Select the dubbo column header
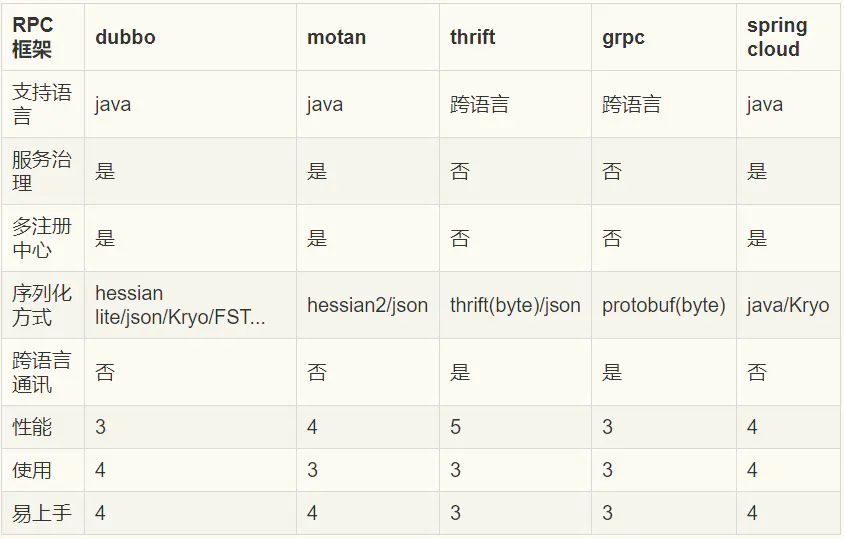The image size is (844, 539). pos(126,37)
